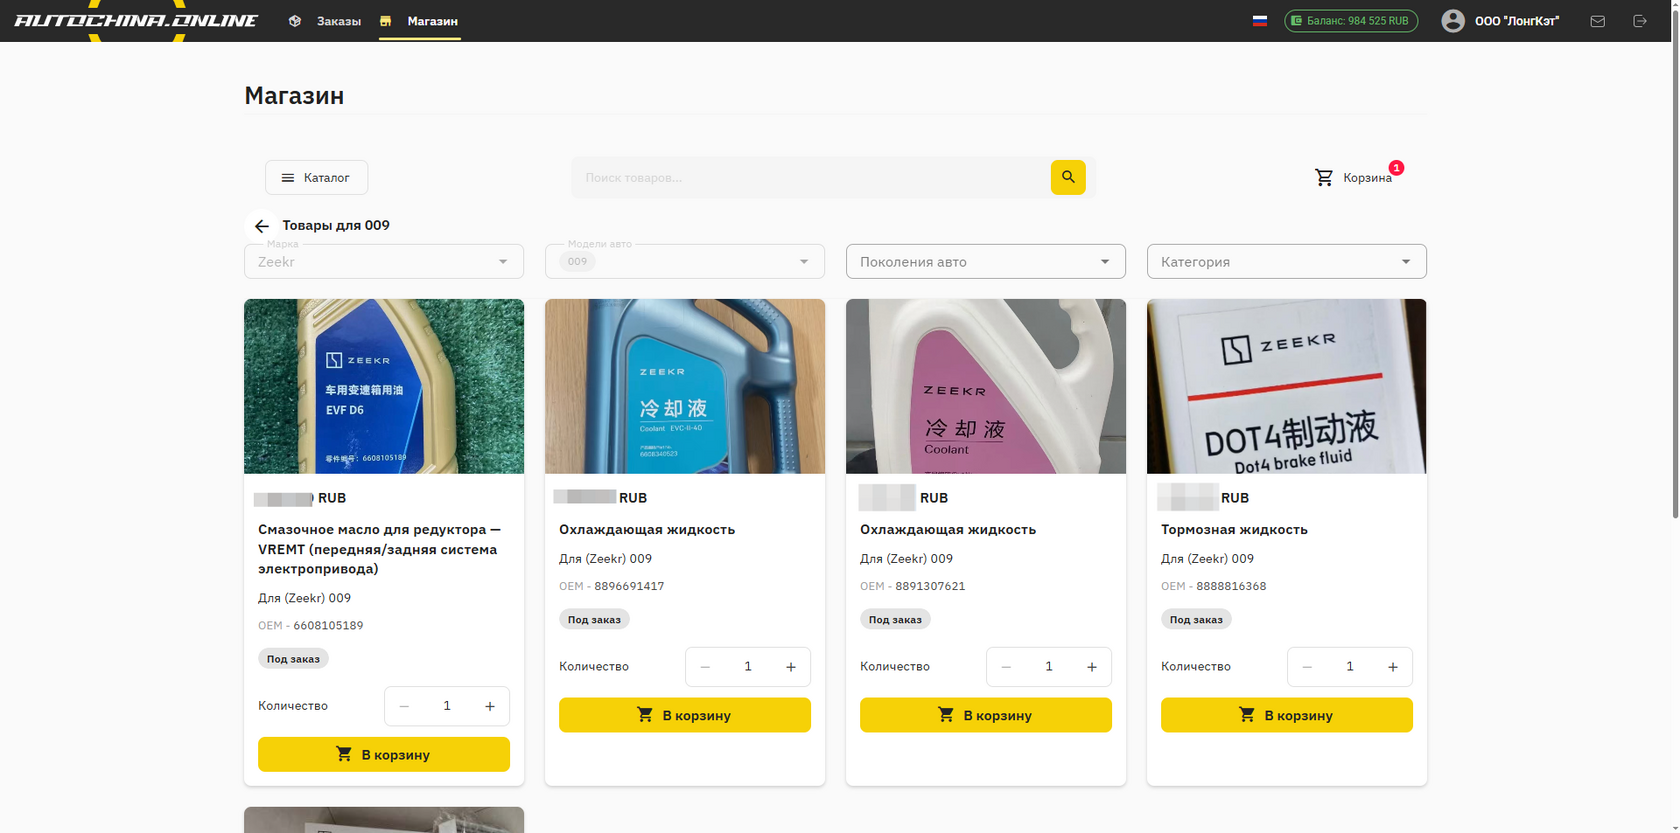Click the quantity value for gear oil
Viewport: 1680px width, 833px height.
[447, 706]
